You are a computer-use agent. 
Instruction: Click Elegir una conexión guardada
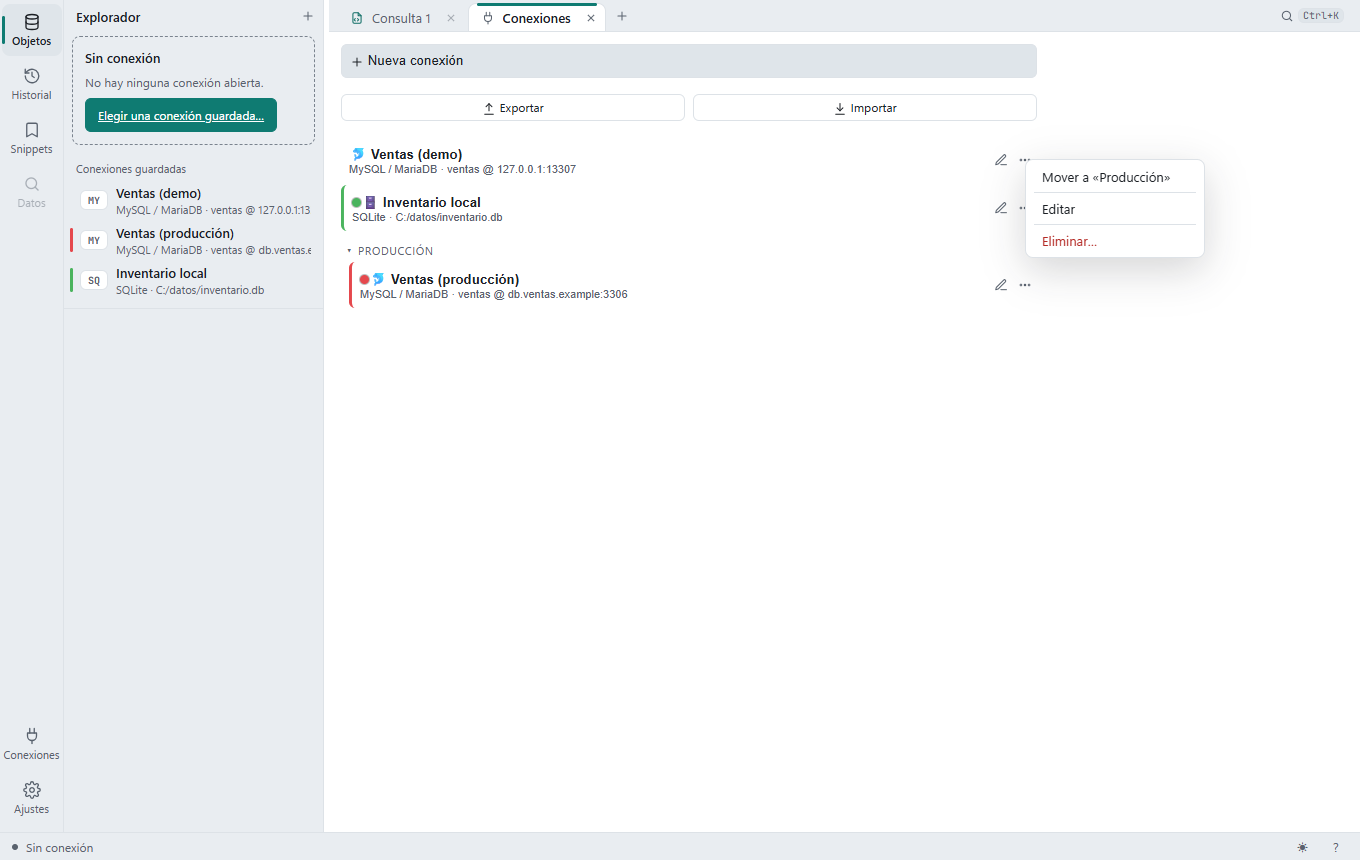pyautogui.click(x=181, y=115)
